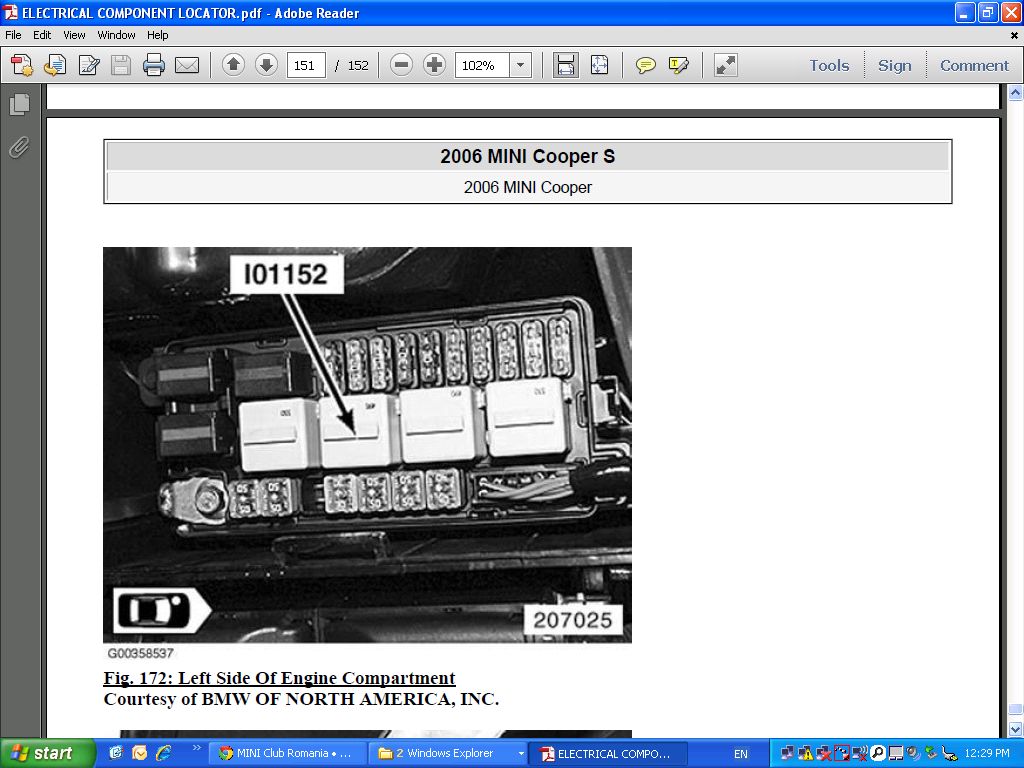Open the Tools pane
The height and width of the screenshot is (768, 1024).
click(x=829, y=66)
